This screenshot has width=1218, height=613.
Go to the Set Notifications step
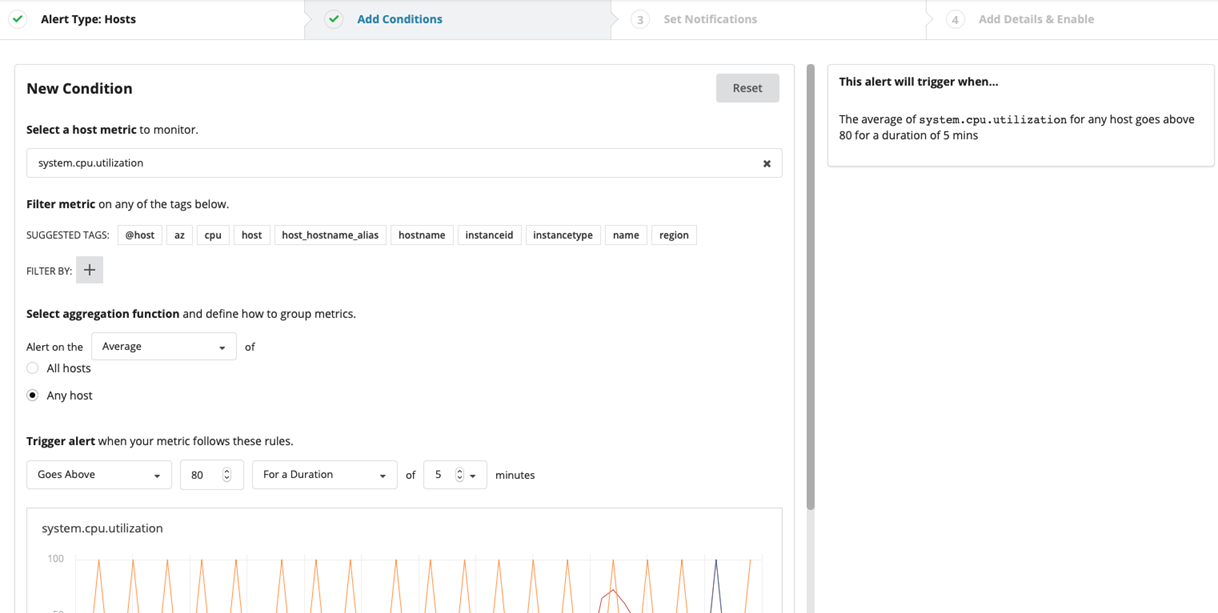pyautogui.click(x=710, y=19)
